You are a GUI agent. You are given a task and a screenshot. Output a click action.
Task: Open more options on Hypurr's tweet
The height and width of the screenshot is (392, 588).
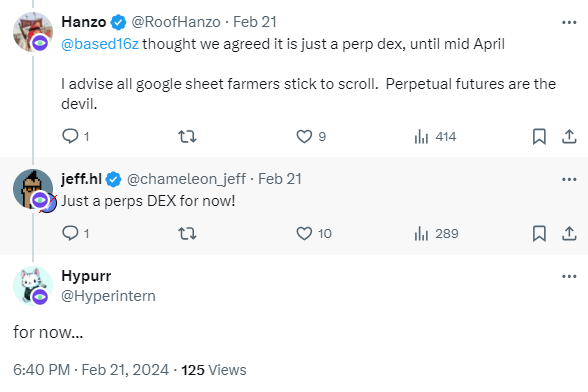click(x=569, y=276)
